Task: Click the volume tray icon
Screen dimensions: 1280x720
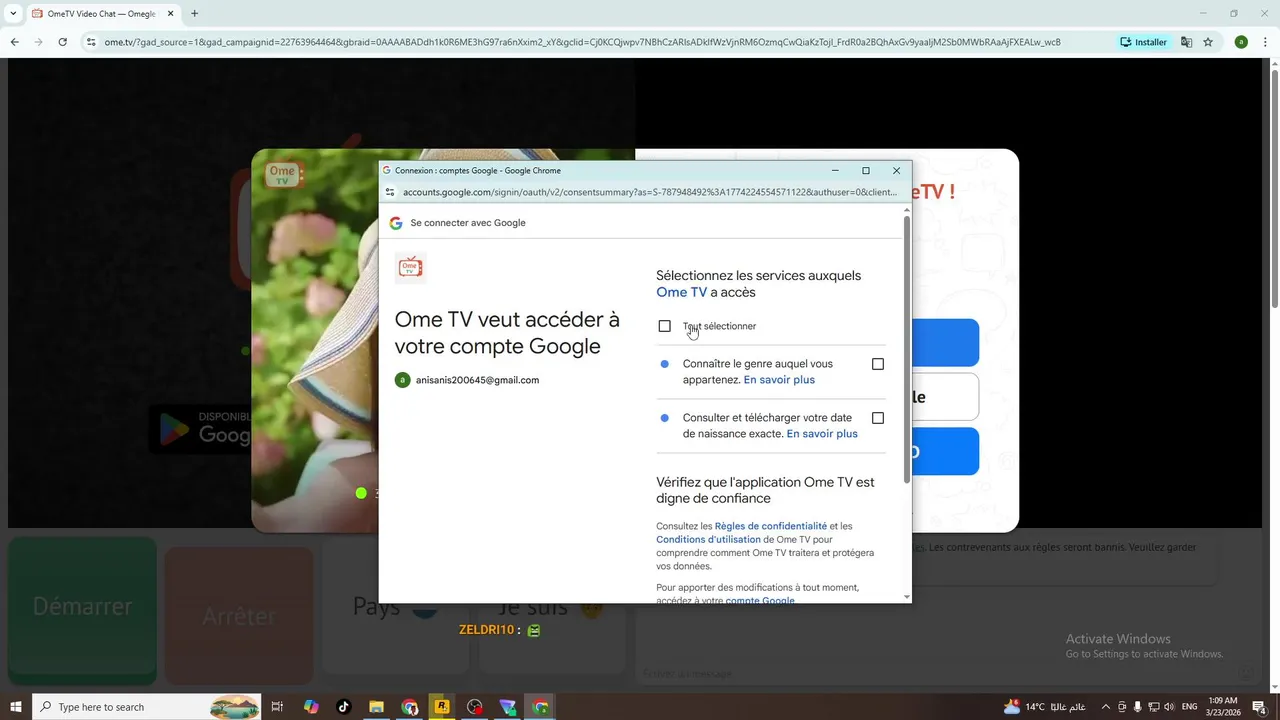Action: coord(1167,707)
